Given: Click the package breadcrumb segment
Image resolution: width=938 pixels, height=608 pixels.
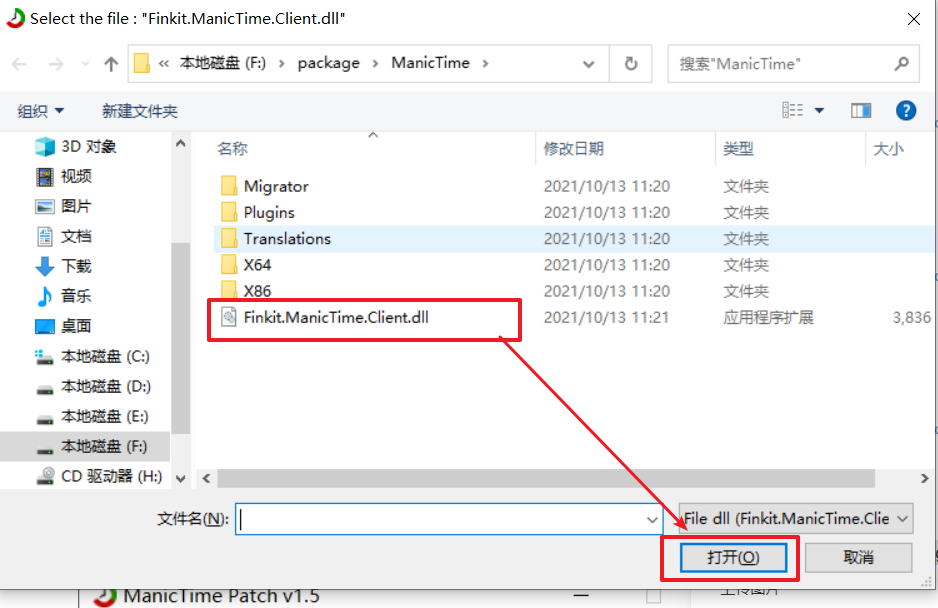Looking at the screenshot, I should (328, 63).
